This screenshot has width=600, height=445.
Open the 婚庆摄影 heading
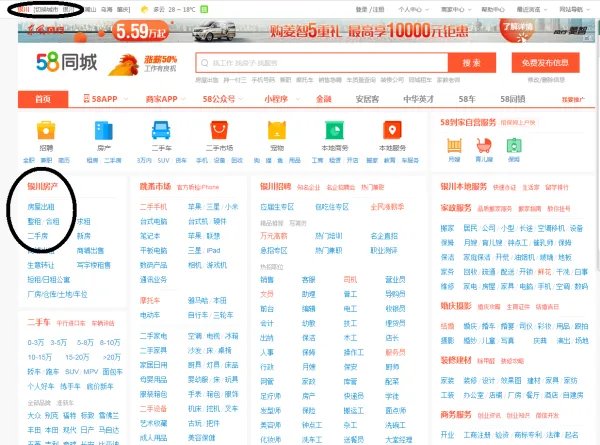point(456,306)
